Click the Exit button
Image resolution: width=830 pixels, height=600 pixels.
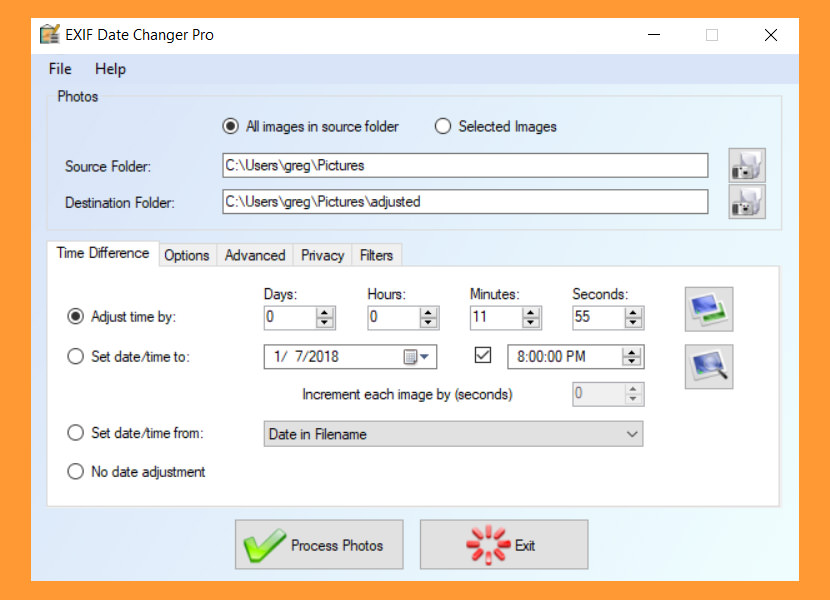[x=504, y=545]
